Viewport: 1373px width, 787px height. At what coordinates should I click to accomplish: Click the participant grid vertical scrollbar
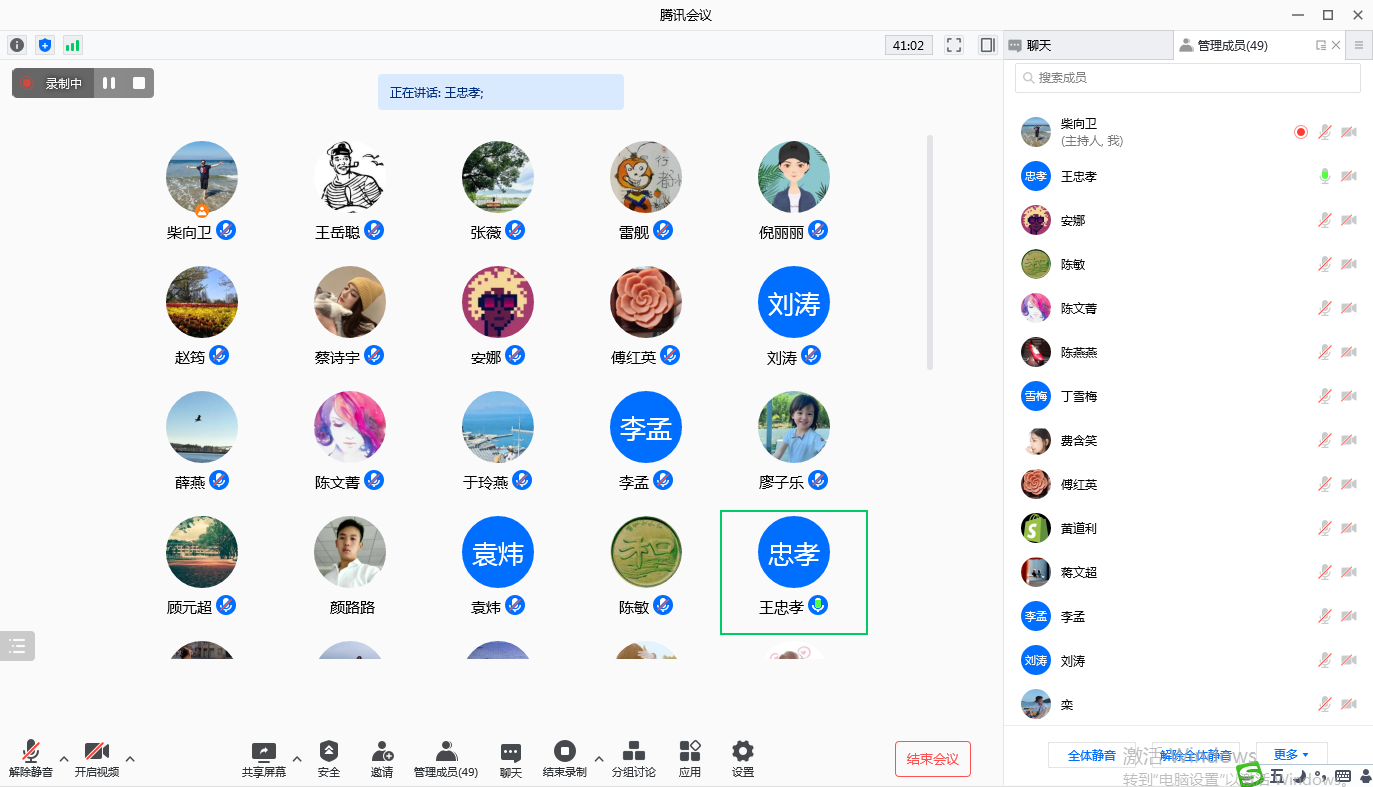931,252
